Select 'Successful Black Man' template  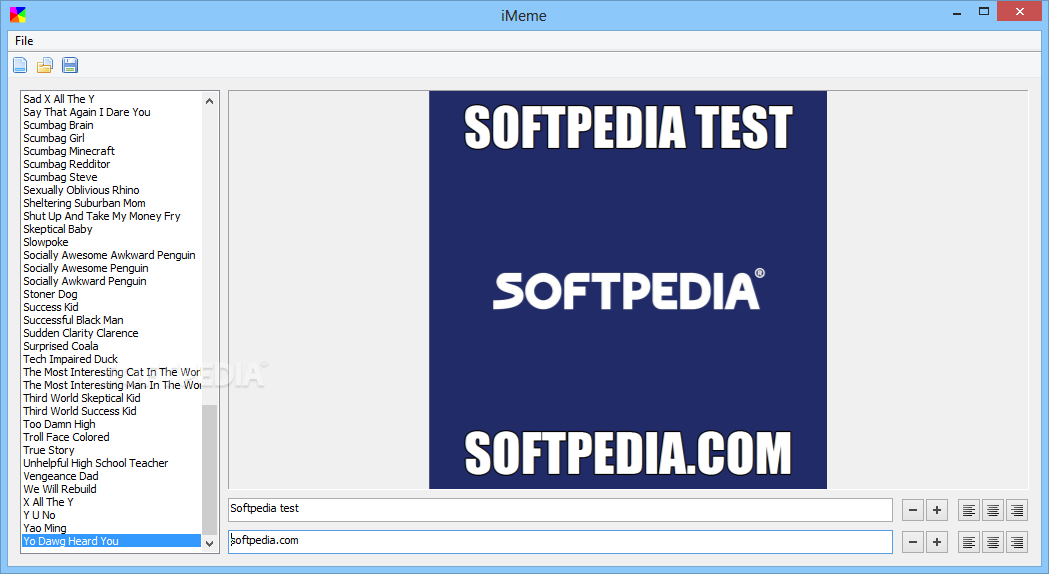(73, 320)
